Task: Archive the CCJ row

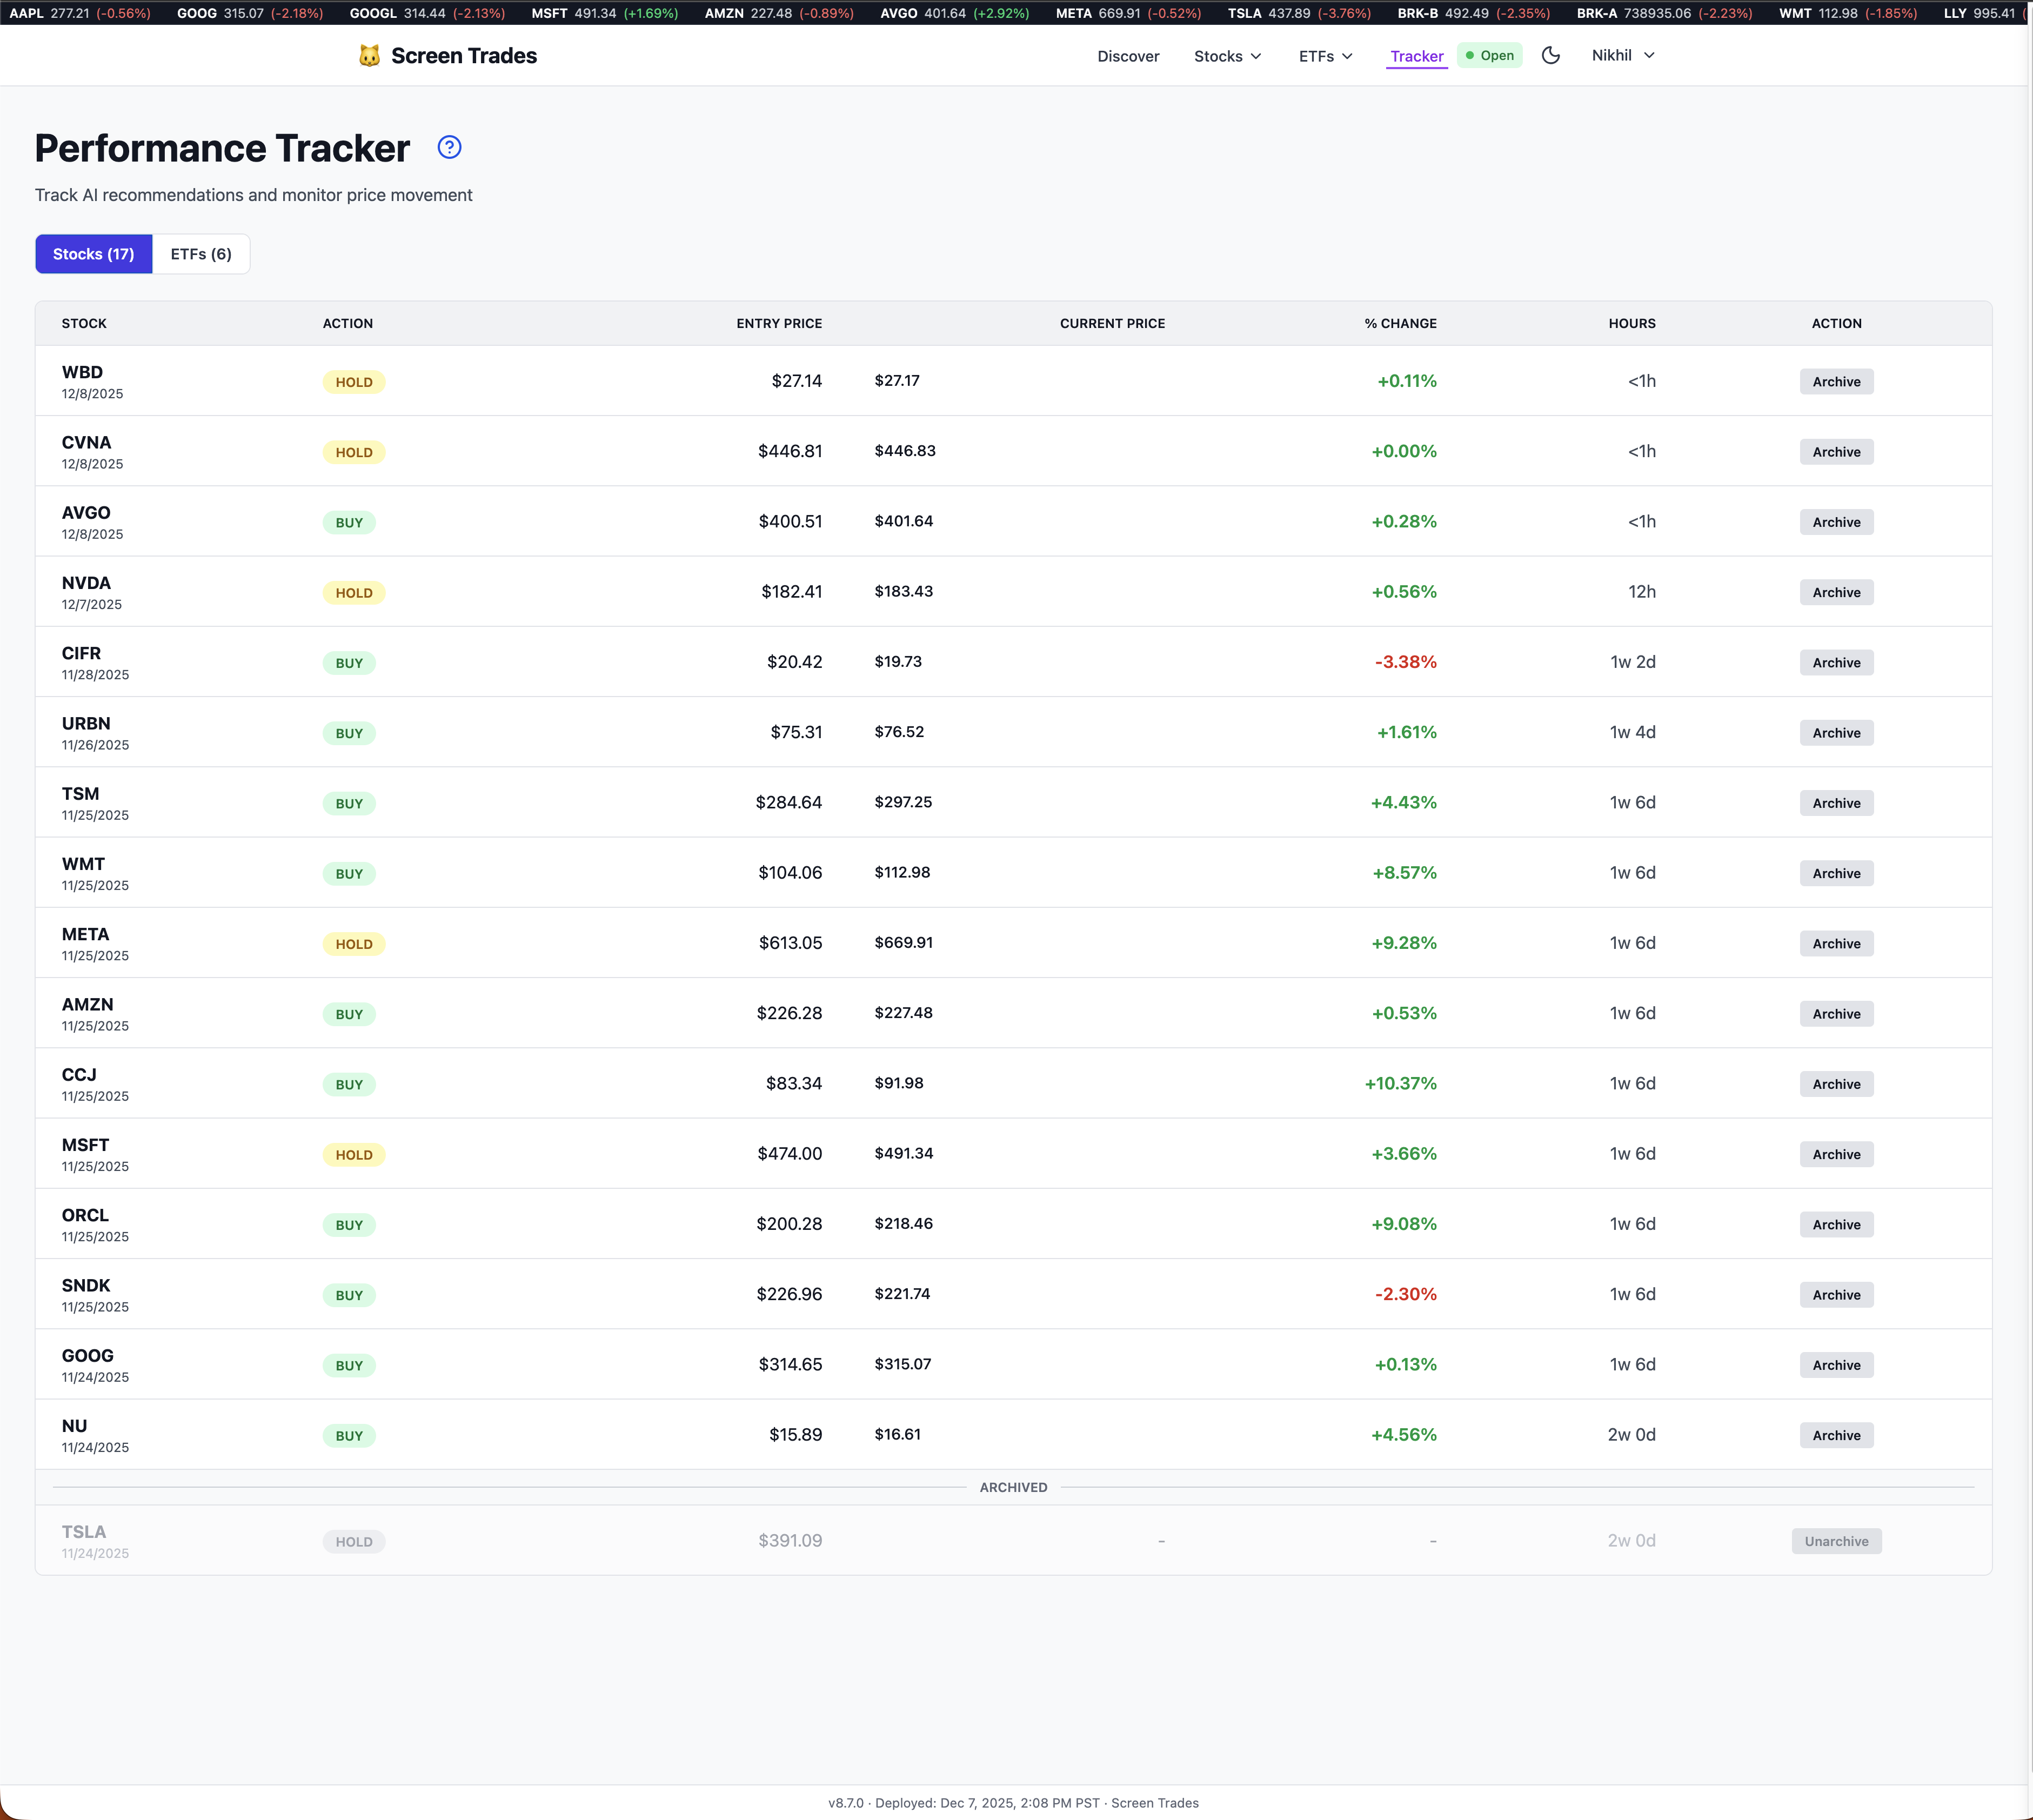Action: pyautogui.click(x=1836, y=1084)
